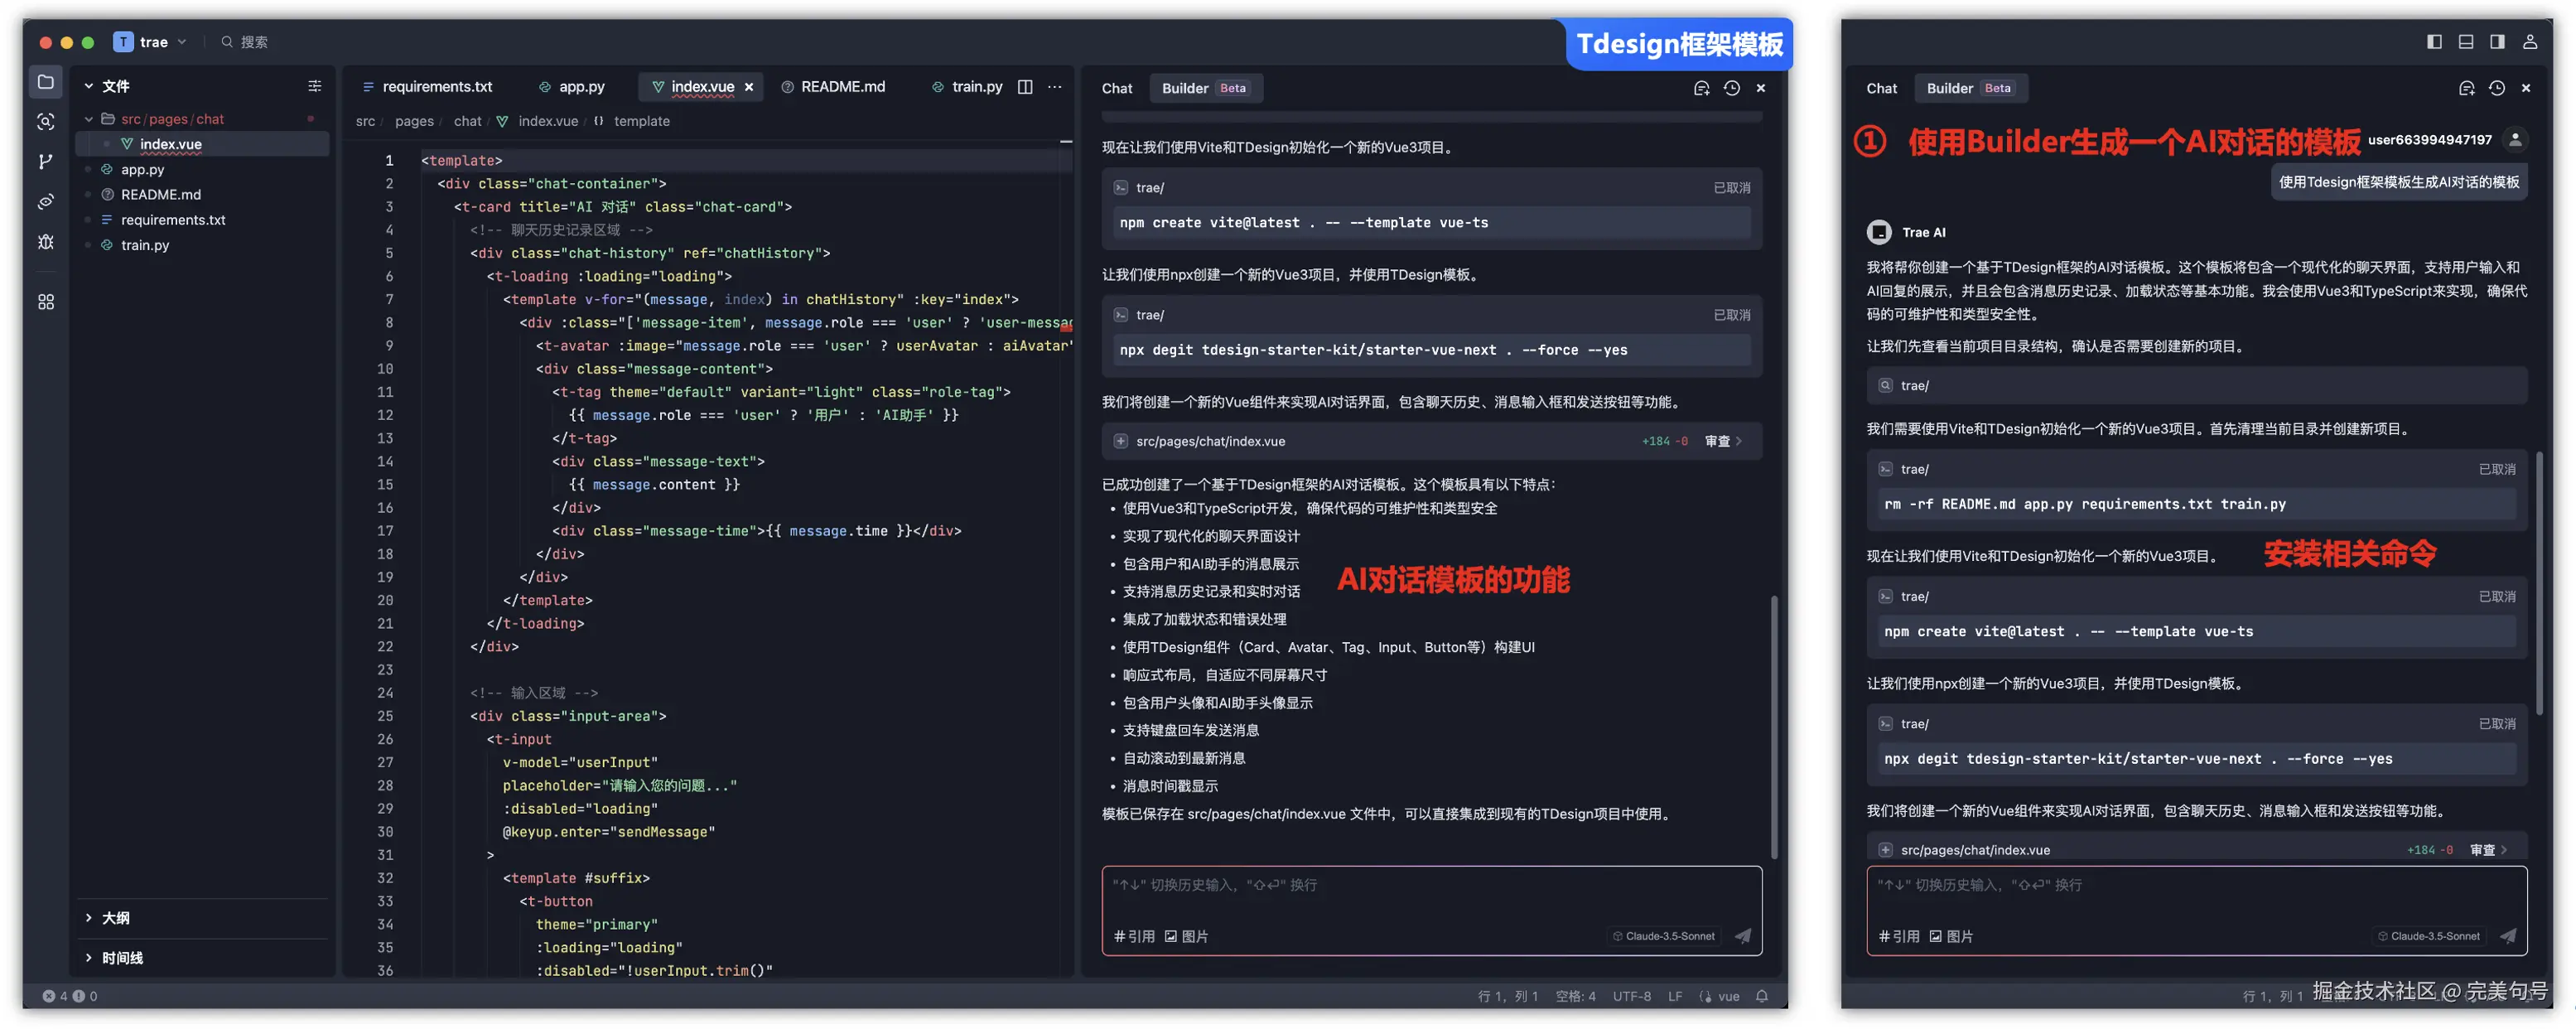Click #引用 reference button in chat input
Viewport: 2576px width, 1029px height.
click(1134, 937)
